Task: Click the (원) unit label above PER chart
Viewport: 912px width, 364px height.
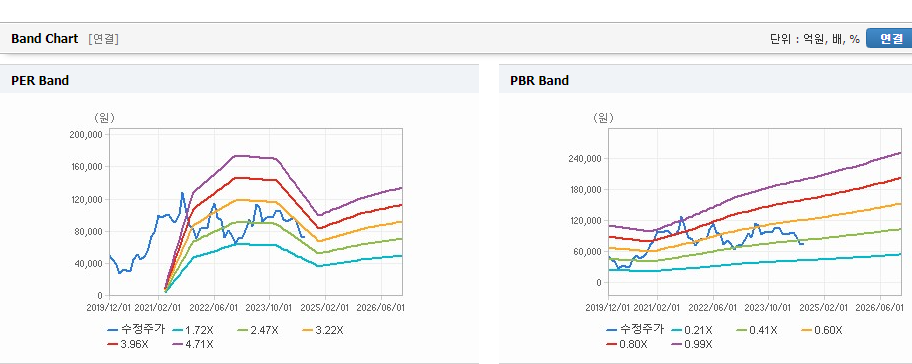Action: [104, 118]
